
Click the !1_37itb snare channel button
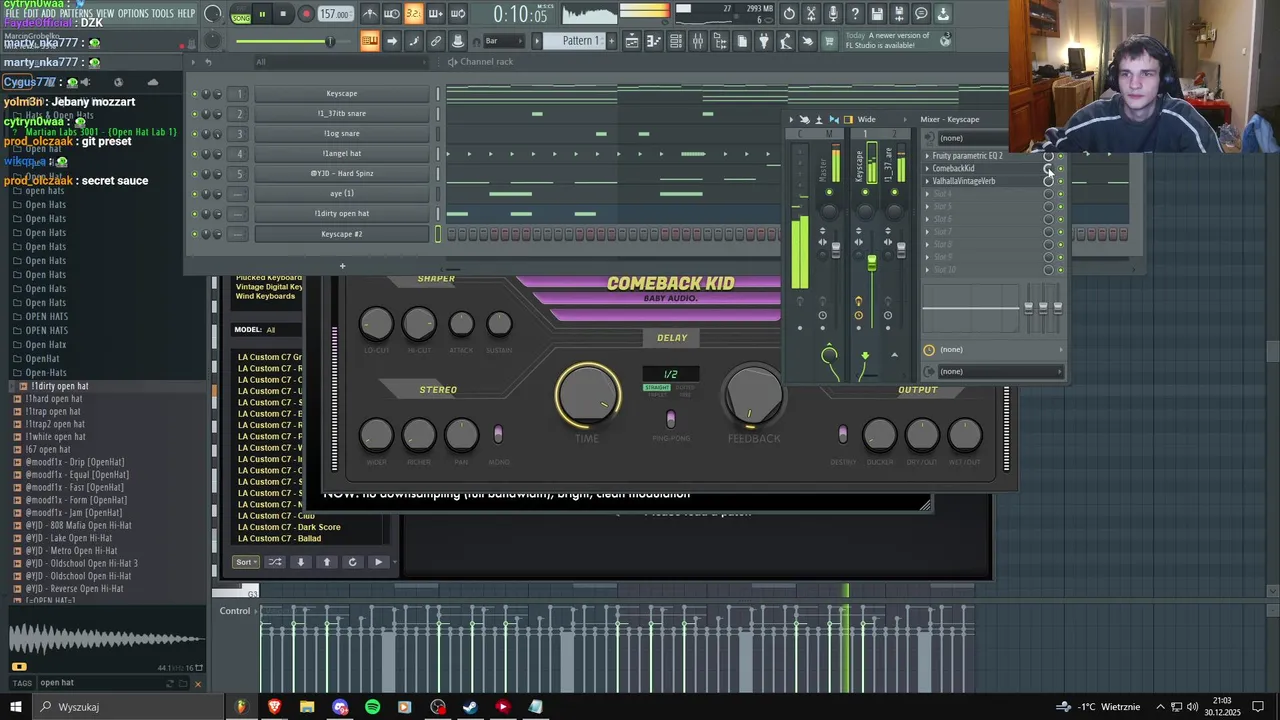click(341, 113)
